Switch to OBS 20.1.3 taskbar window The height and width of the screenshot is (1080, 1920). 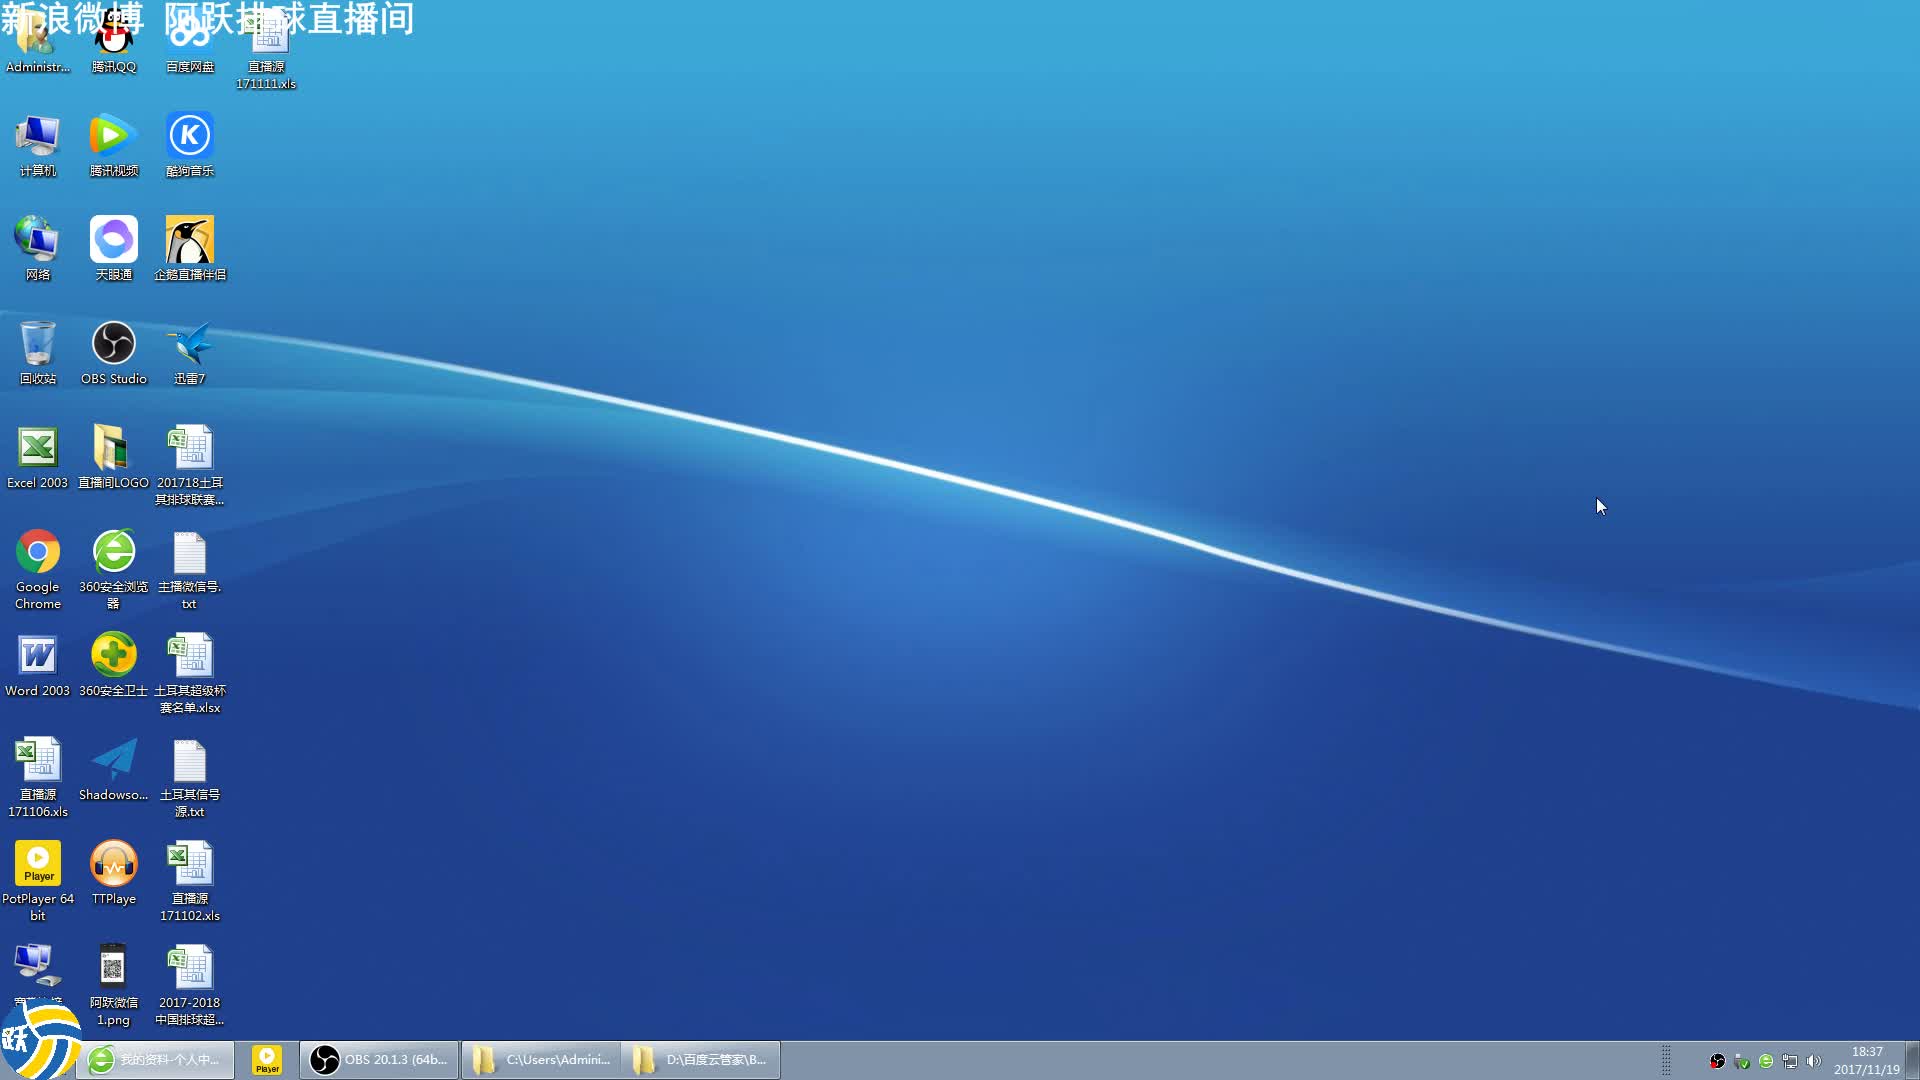pyautogui.click(x=379, y=1060)
